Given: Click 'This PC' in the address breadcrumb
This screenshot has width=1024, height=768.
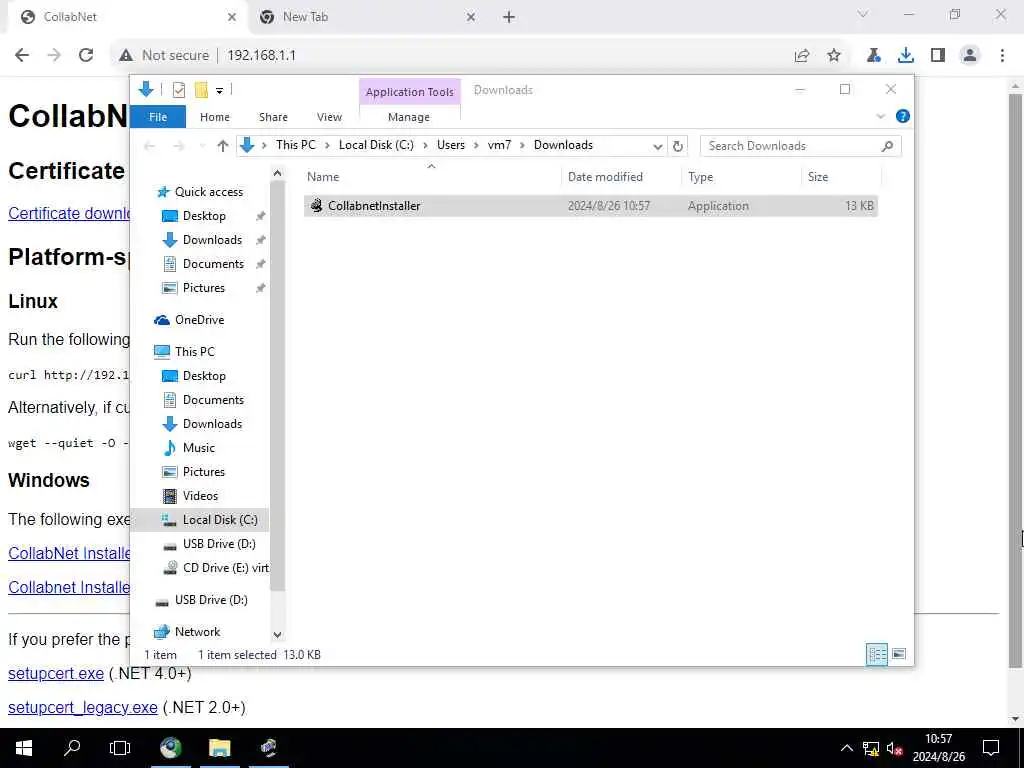Looking at the screenshot, I should click(295, 145).
